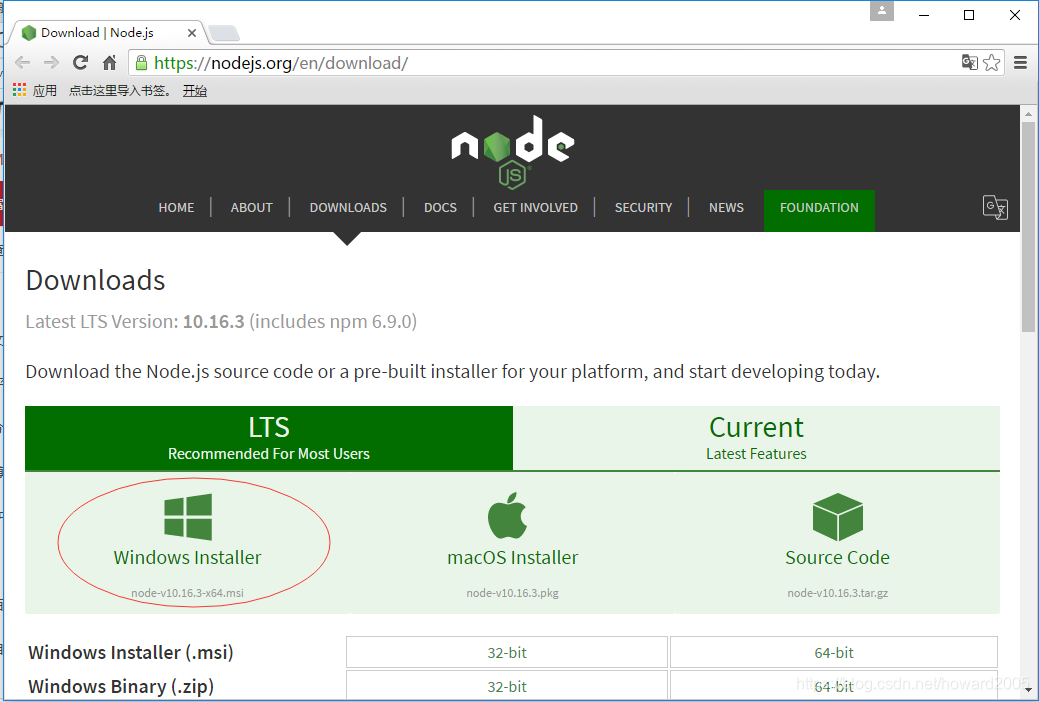Open ABOUT in the site navigation
The width and height of the screenshot is (1039, 702).
tap(252, 207)
